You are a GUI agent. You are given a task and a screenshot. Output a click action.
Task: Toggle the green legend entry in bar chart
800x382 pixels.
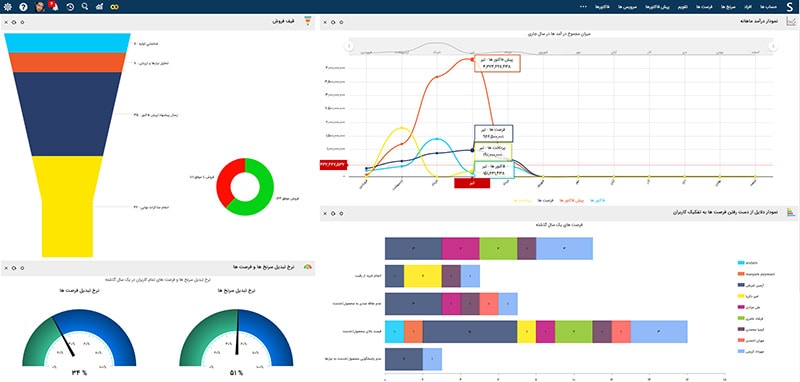tap(751, 318)
